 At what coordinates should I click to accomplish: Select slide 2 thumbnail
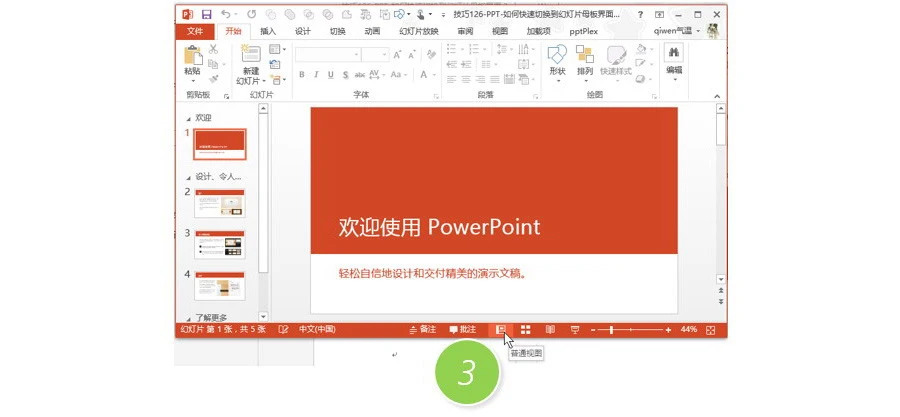[x=219, y=203]
